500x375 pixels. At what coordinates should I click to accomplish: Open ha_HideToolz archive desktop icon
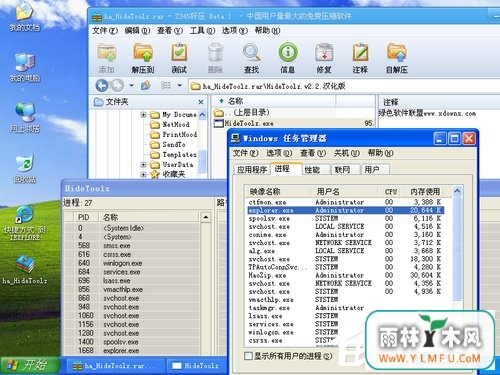tap(24, 269)
